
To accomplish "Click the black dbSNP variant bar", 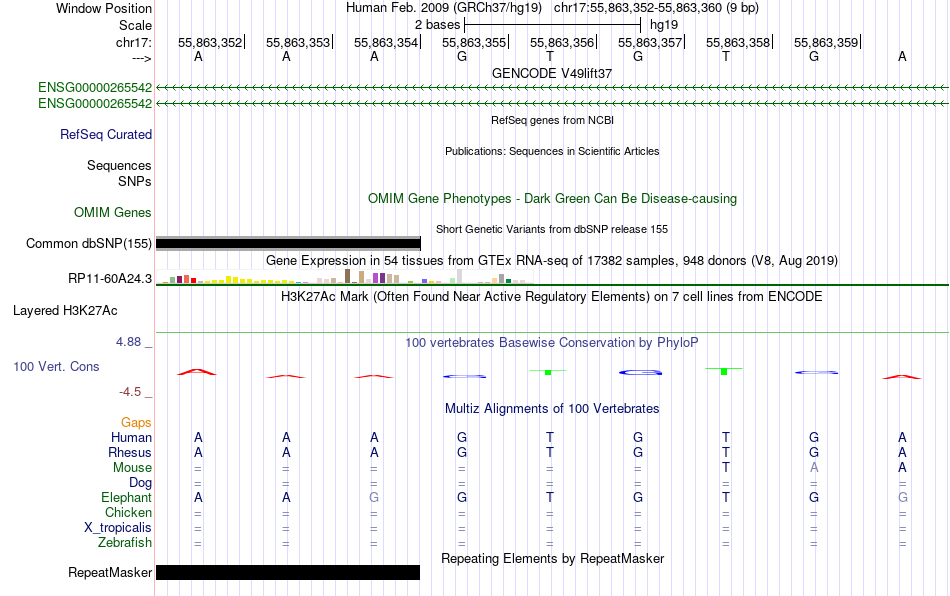I will pos(288,243).
